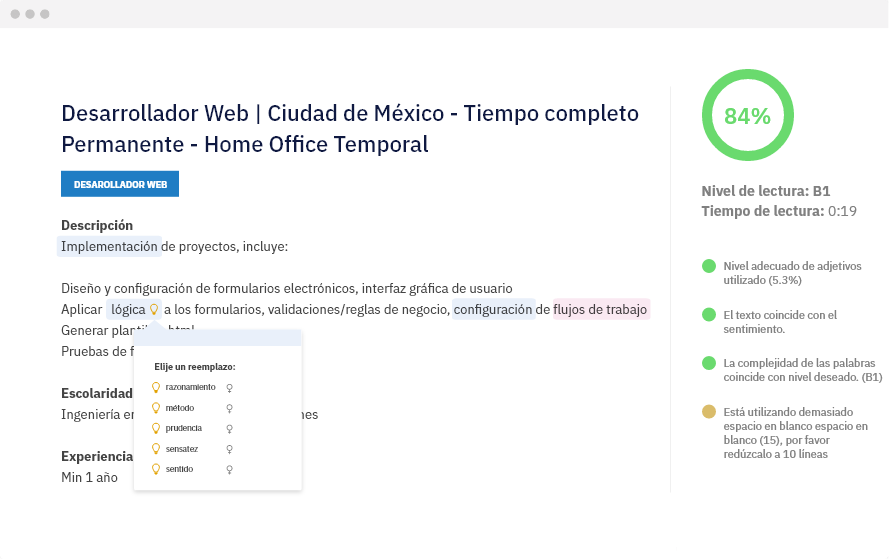Click the gender symbol icon in prudencia row
The height and width of the screenshot is (559, 889).
tap(230, 429)
